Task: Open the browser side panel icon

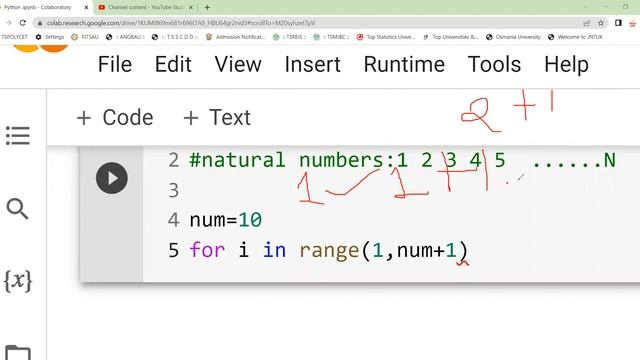Action: 618,23
